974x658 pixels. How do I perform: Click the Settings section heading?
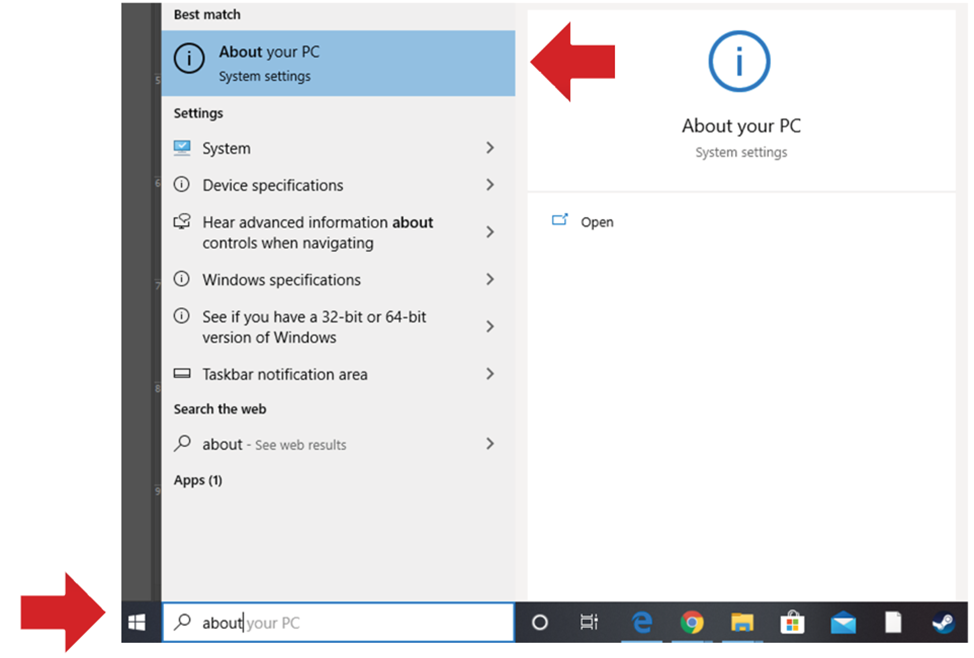click(x=198, y=113)
